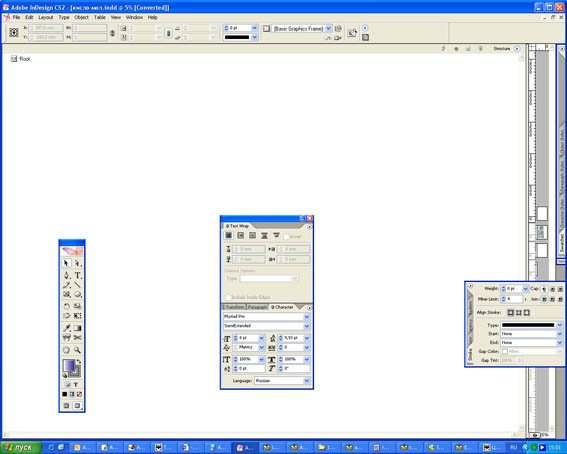This screenshot has width=567, height=454.
Task: Select Align Stroke to Inside button
Action: click(519, 312)
